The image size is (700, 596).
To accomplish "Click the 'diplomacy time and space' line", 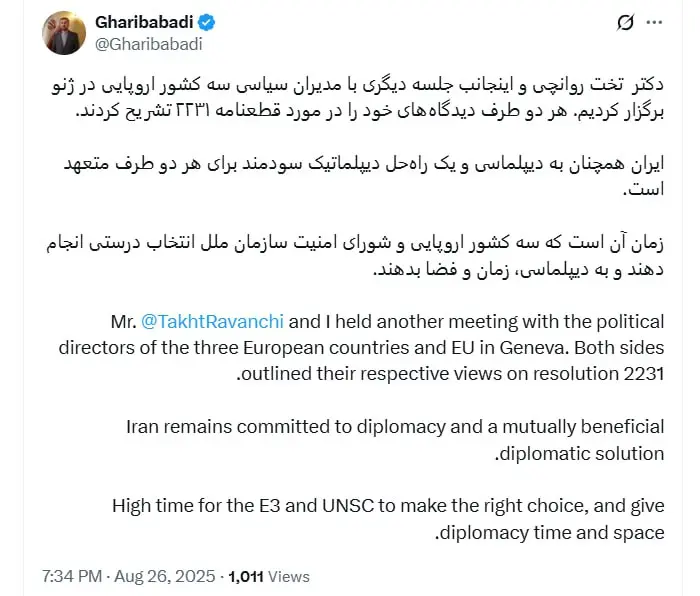I will pyautogui.click(x=550, y=532).
